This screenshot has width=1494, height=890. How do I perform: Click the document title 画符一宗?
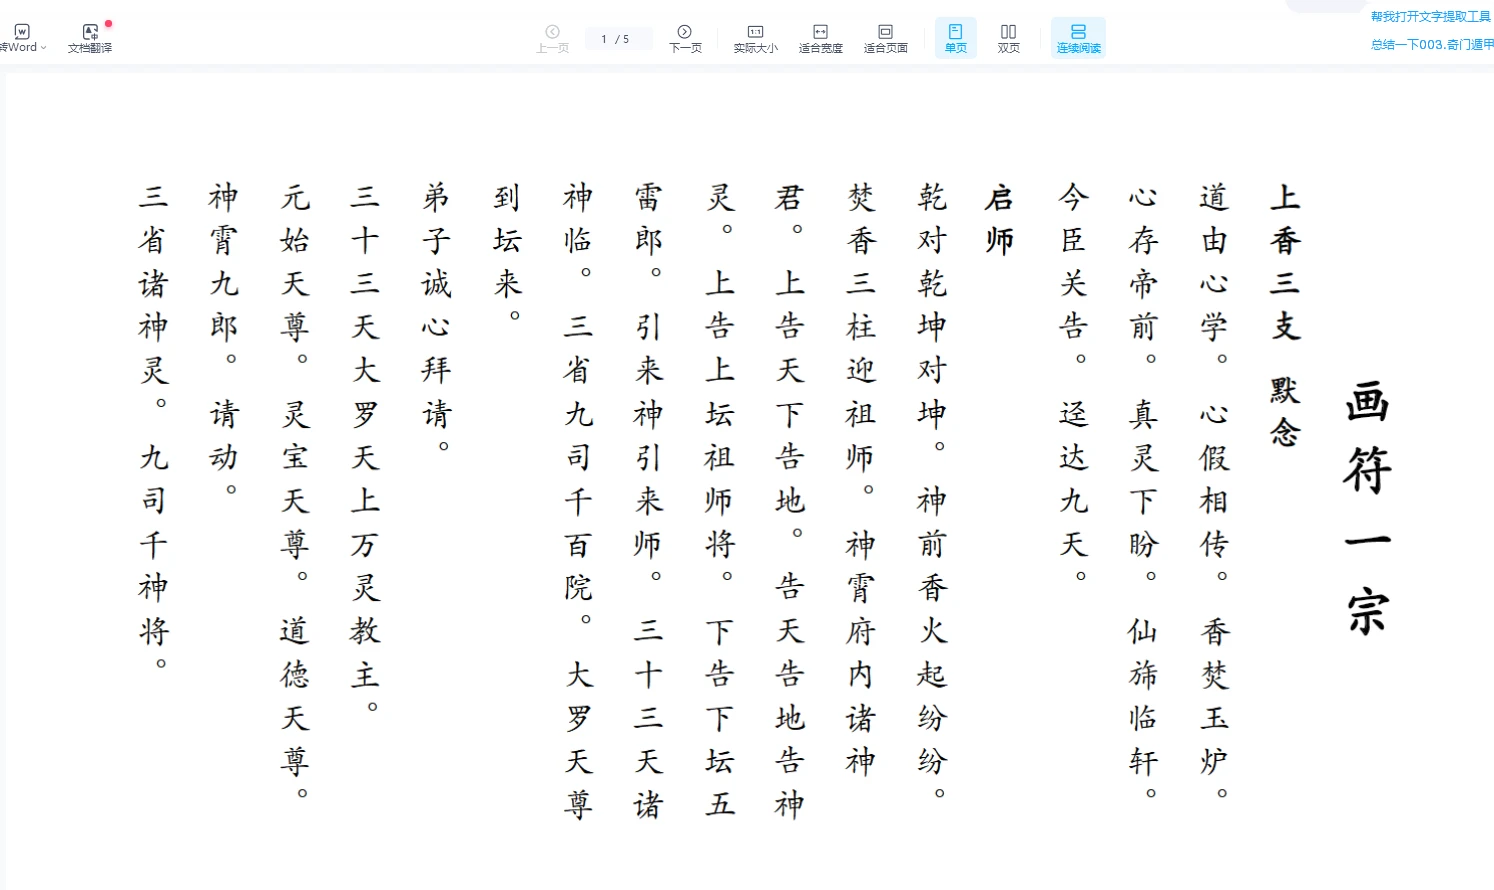coord(1367,507)
